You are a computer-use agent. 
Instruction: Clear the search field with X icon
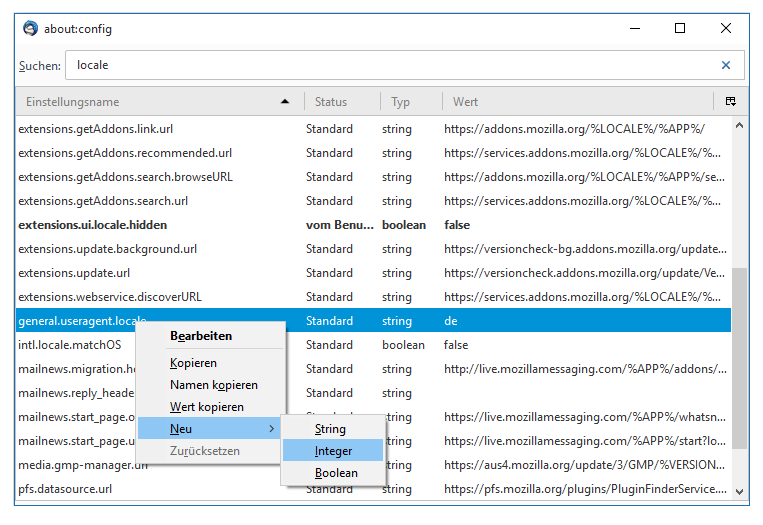(726, 65)
